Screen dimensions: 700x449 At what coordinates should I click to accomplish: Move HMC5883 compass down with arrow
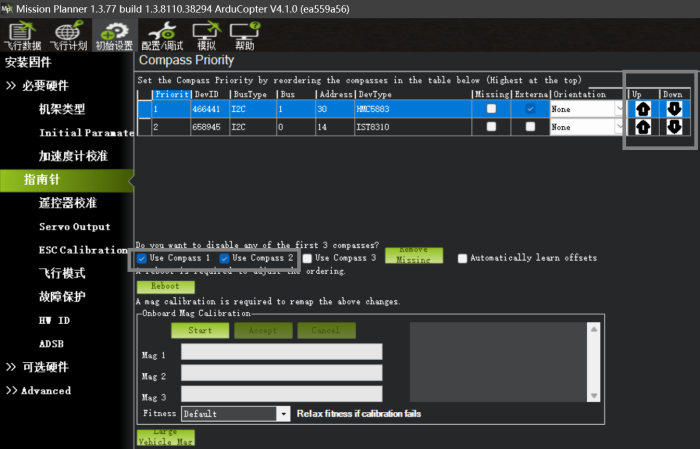pyautogui.click(x=674, y=109)
